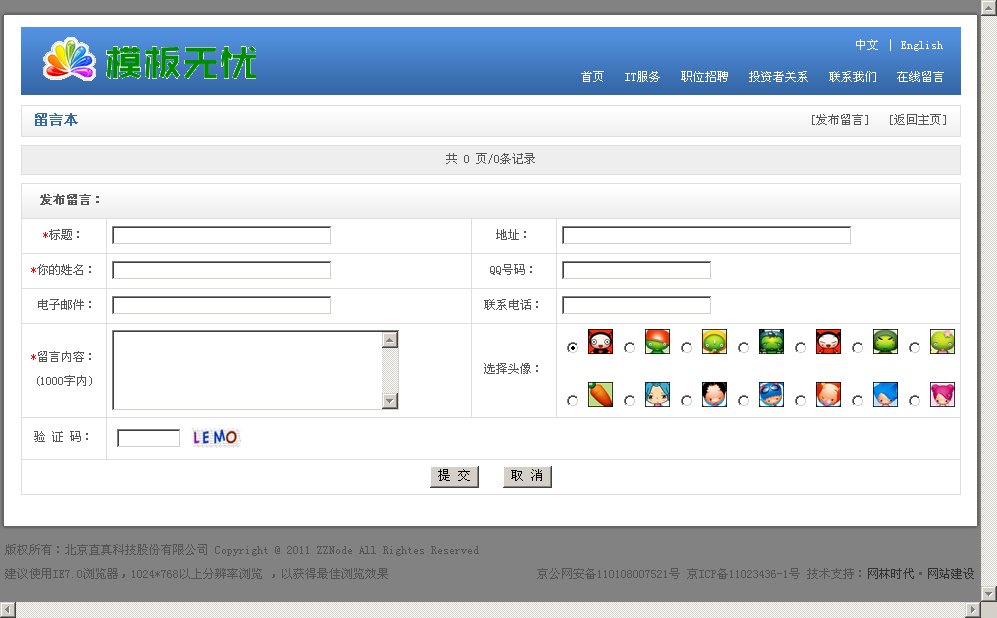Screen dimensions: 997x618
Task: Click the green avatar with pink flower
Action: click(942, 342)
